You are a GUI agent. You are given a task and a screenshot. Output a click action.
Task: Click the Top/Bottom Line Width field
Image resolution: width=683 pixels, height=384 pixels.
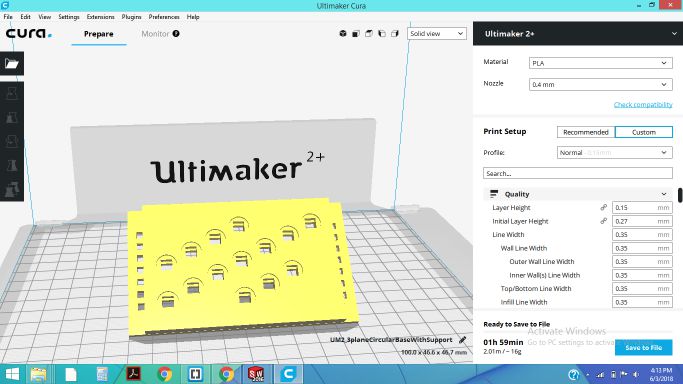click(x=642, y=289)
